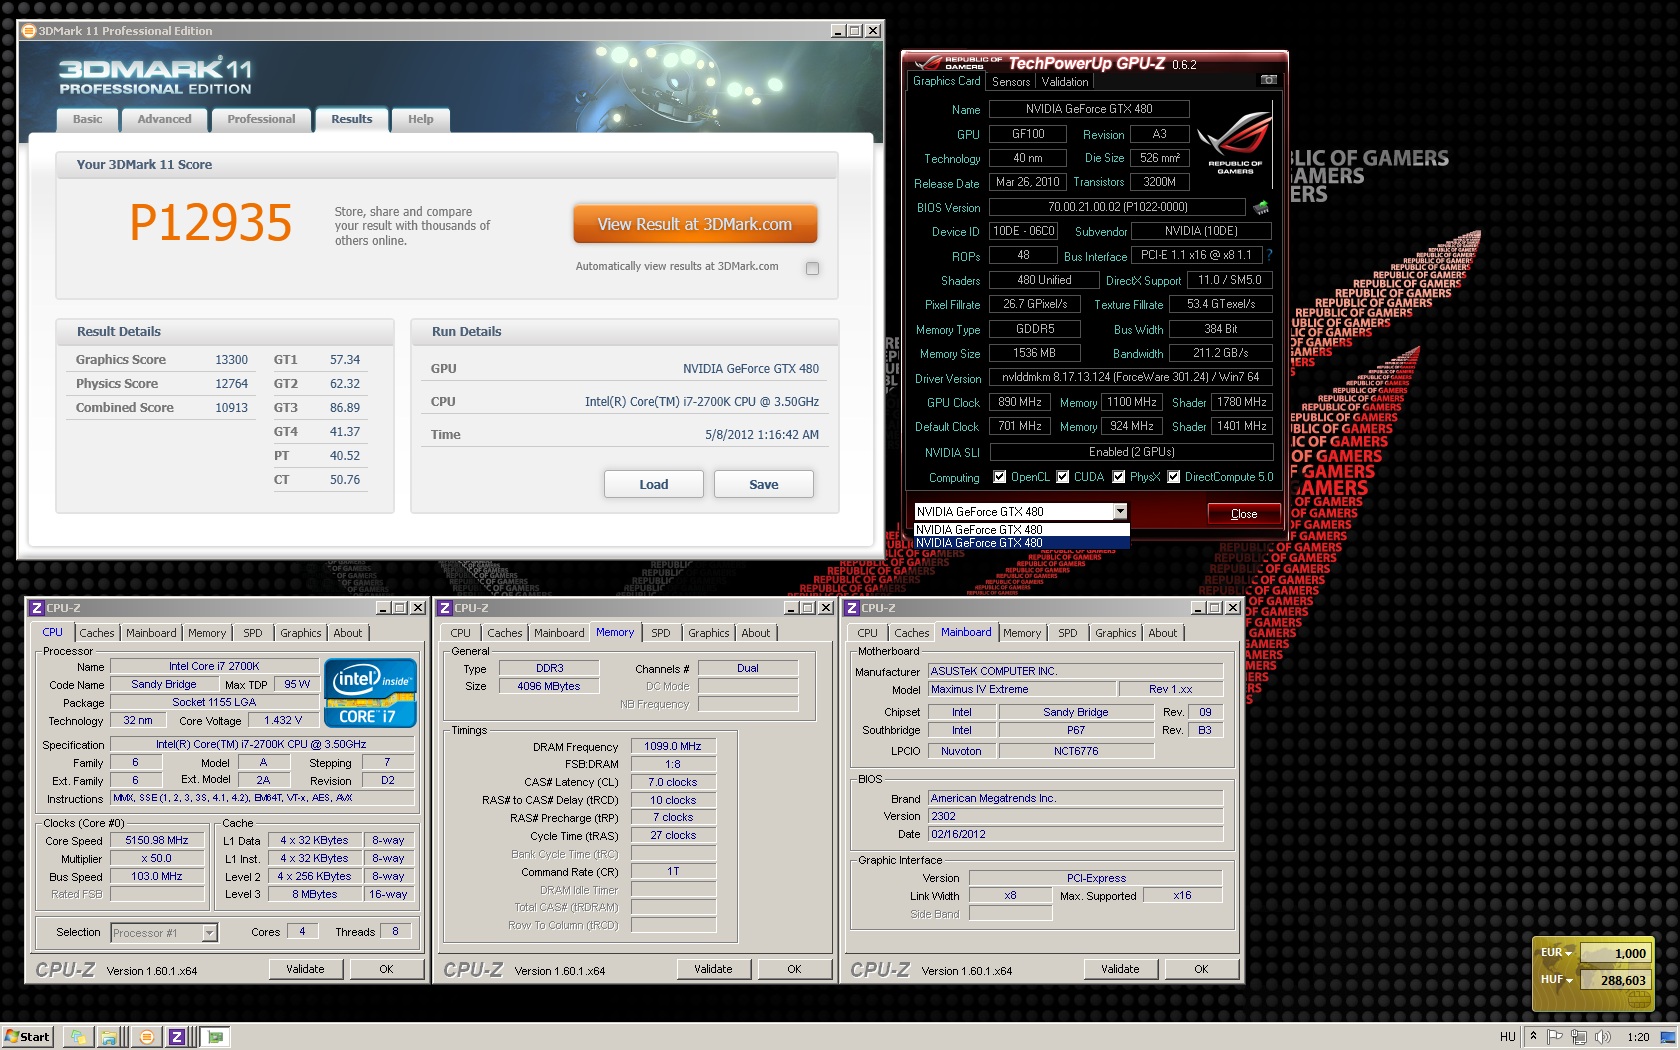Click the HUF amount field showing 288,603
1680x1050 pixels.
1614,980
